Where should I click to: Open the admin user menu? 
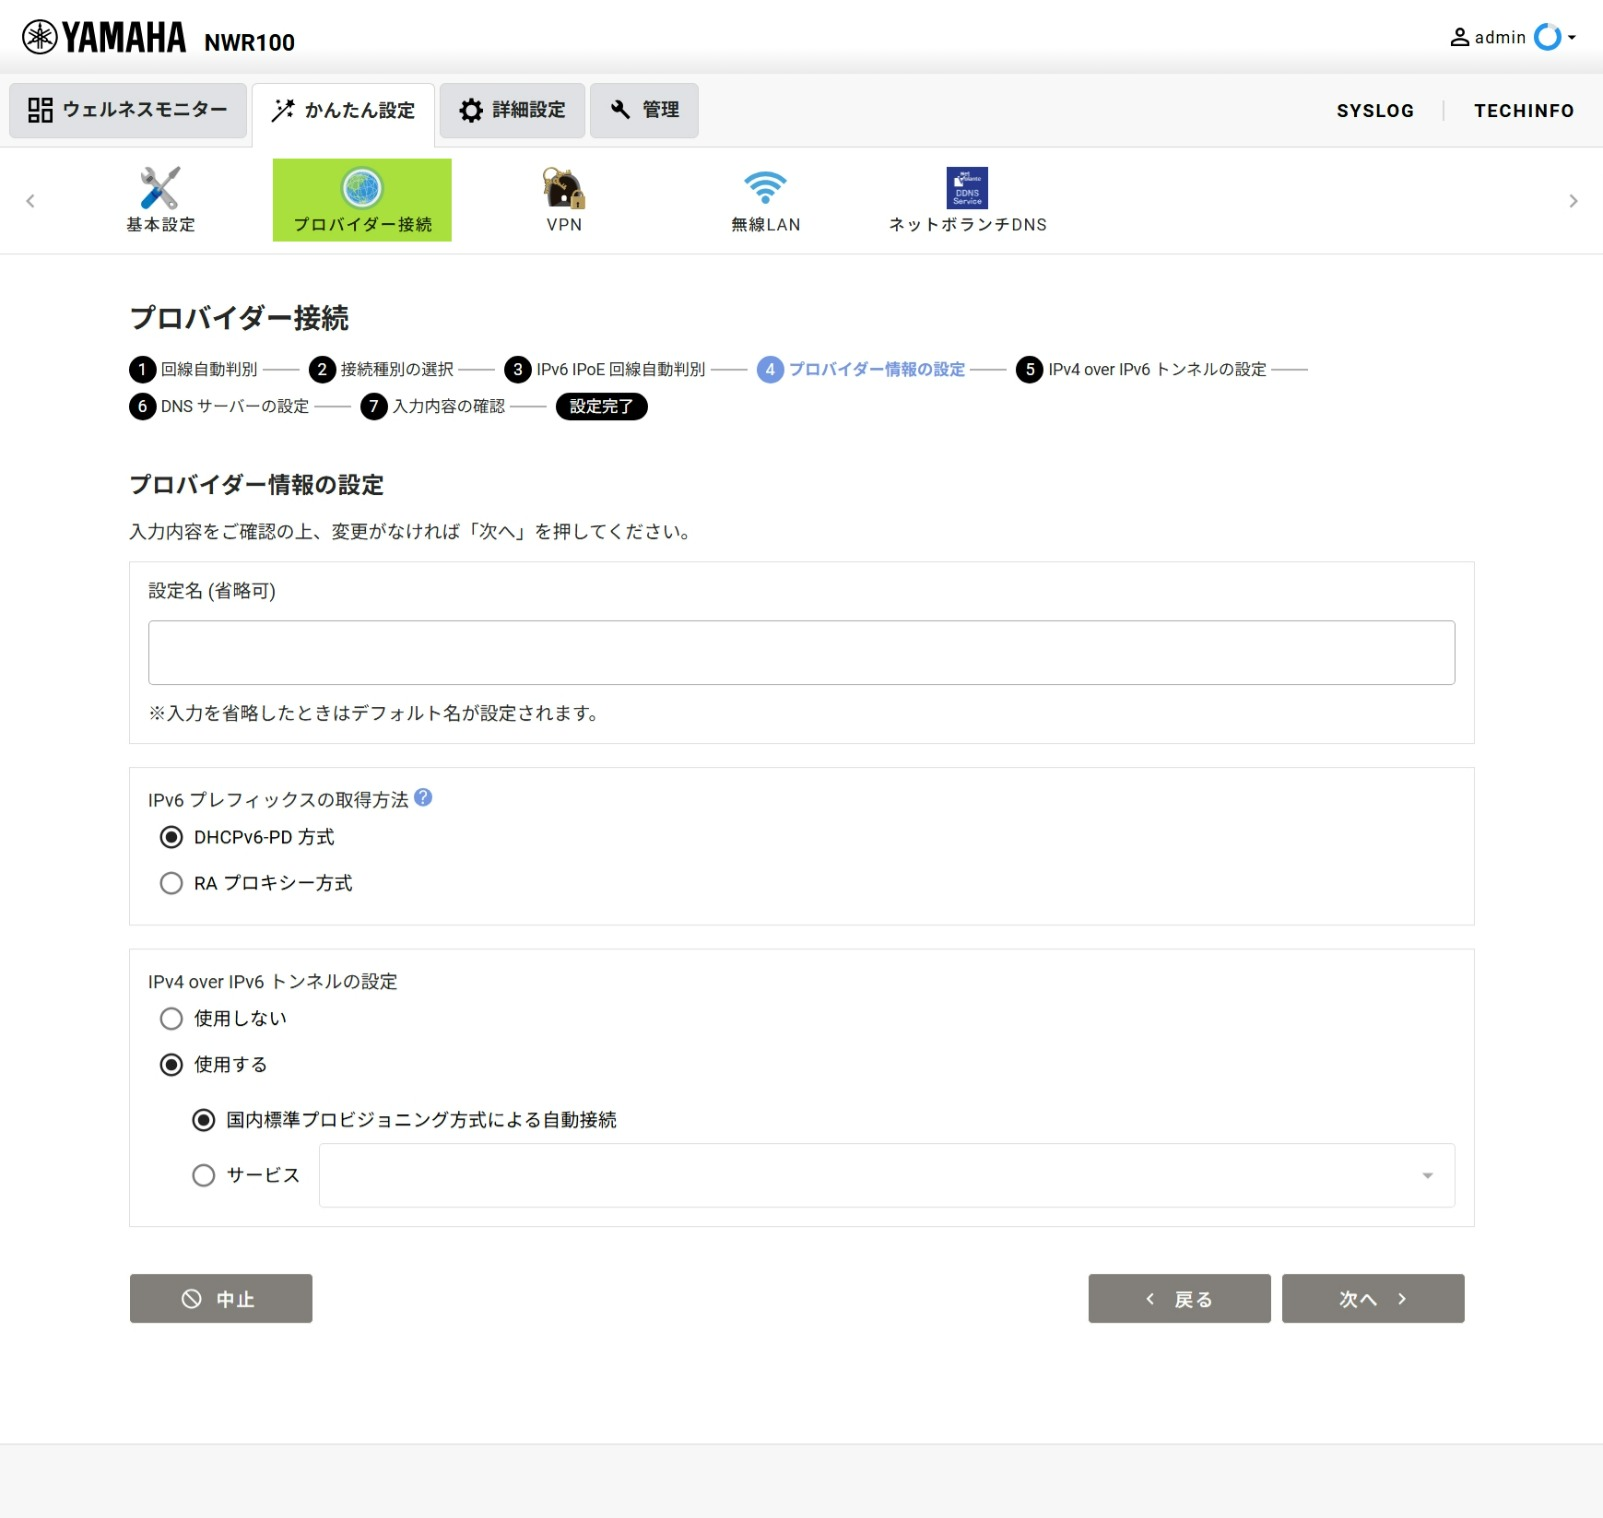tap(1512, 38)
